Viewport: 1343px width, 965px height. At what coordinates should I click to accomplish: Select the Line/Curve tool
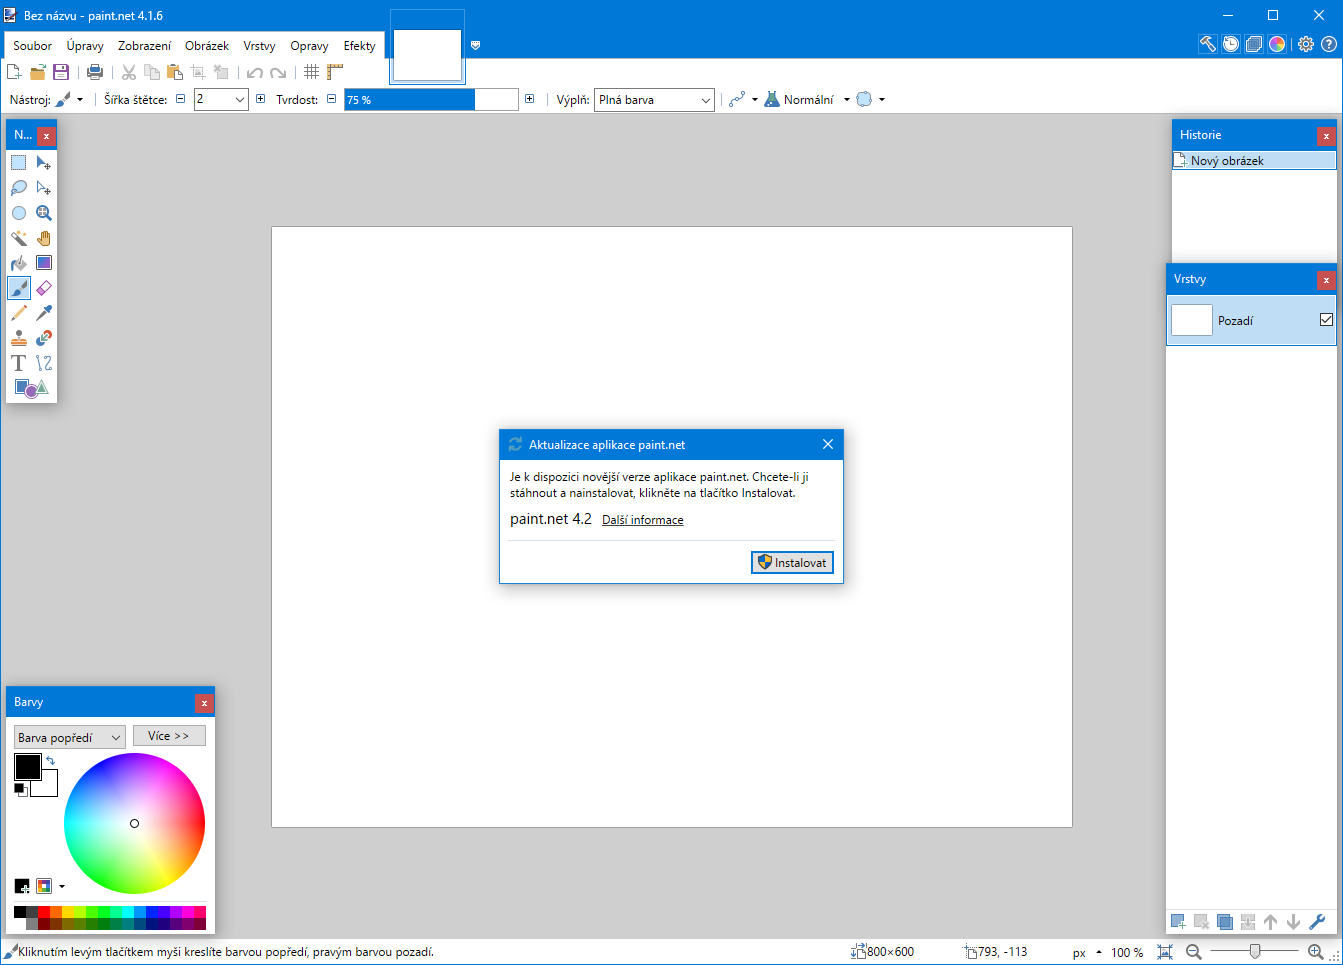(x=44, y=363)
